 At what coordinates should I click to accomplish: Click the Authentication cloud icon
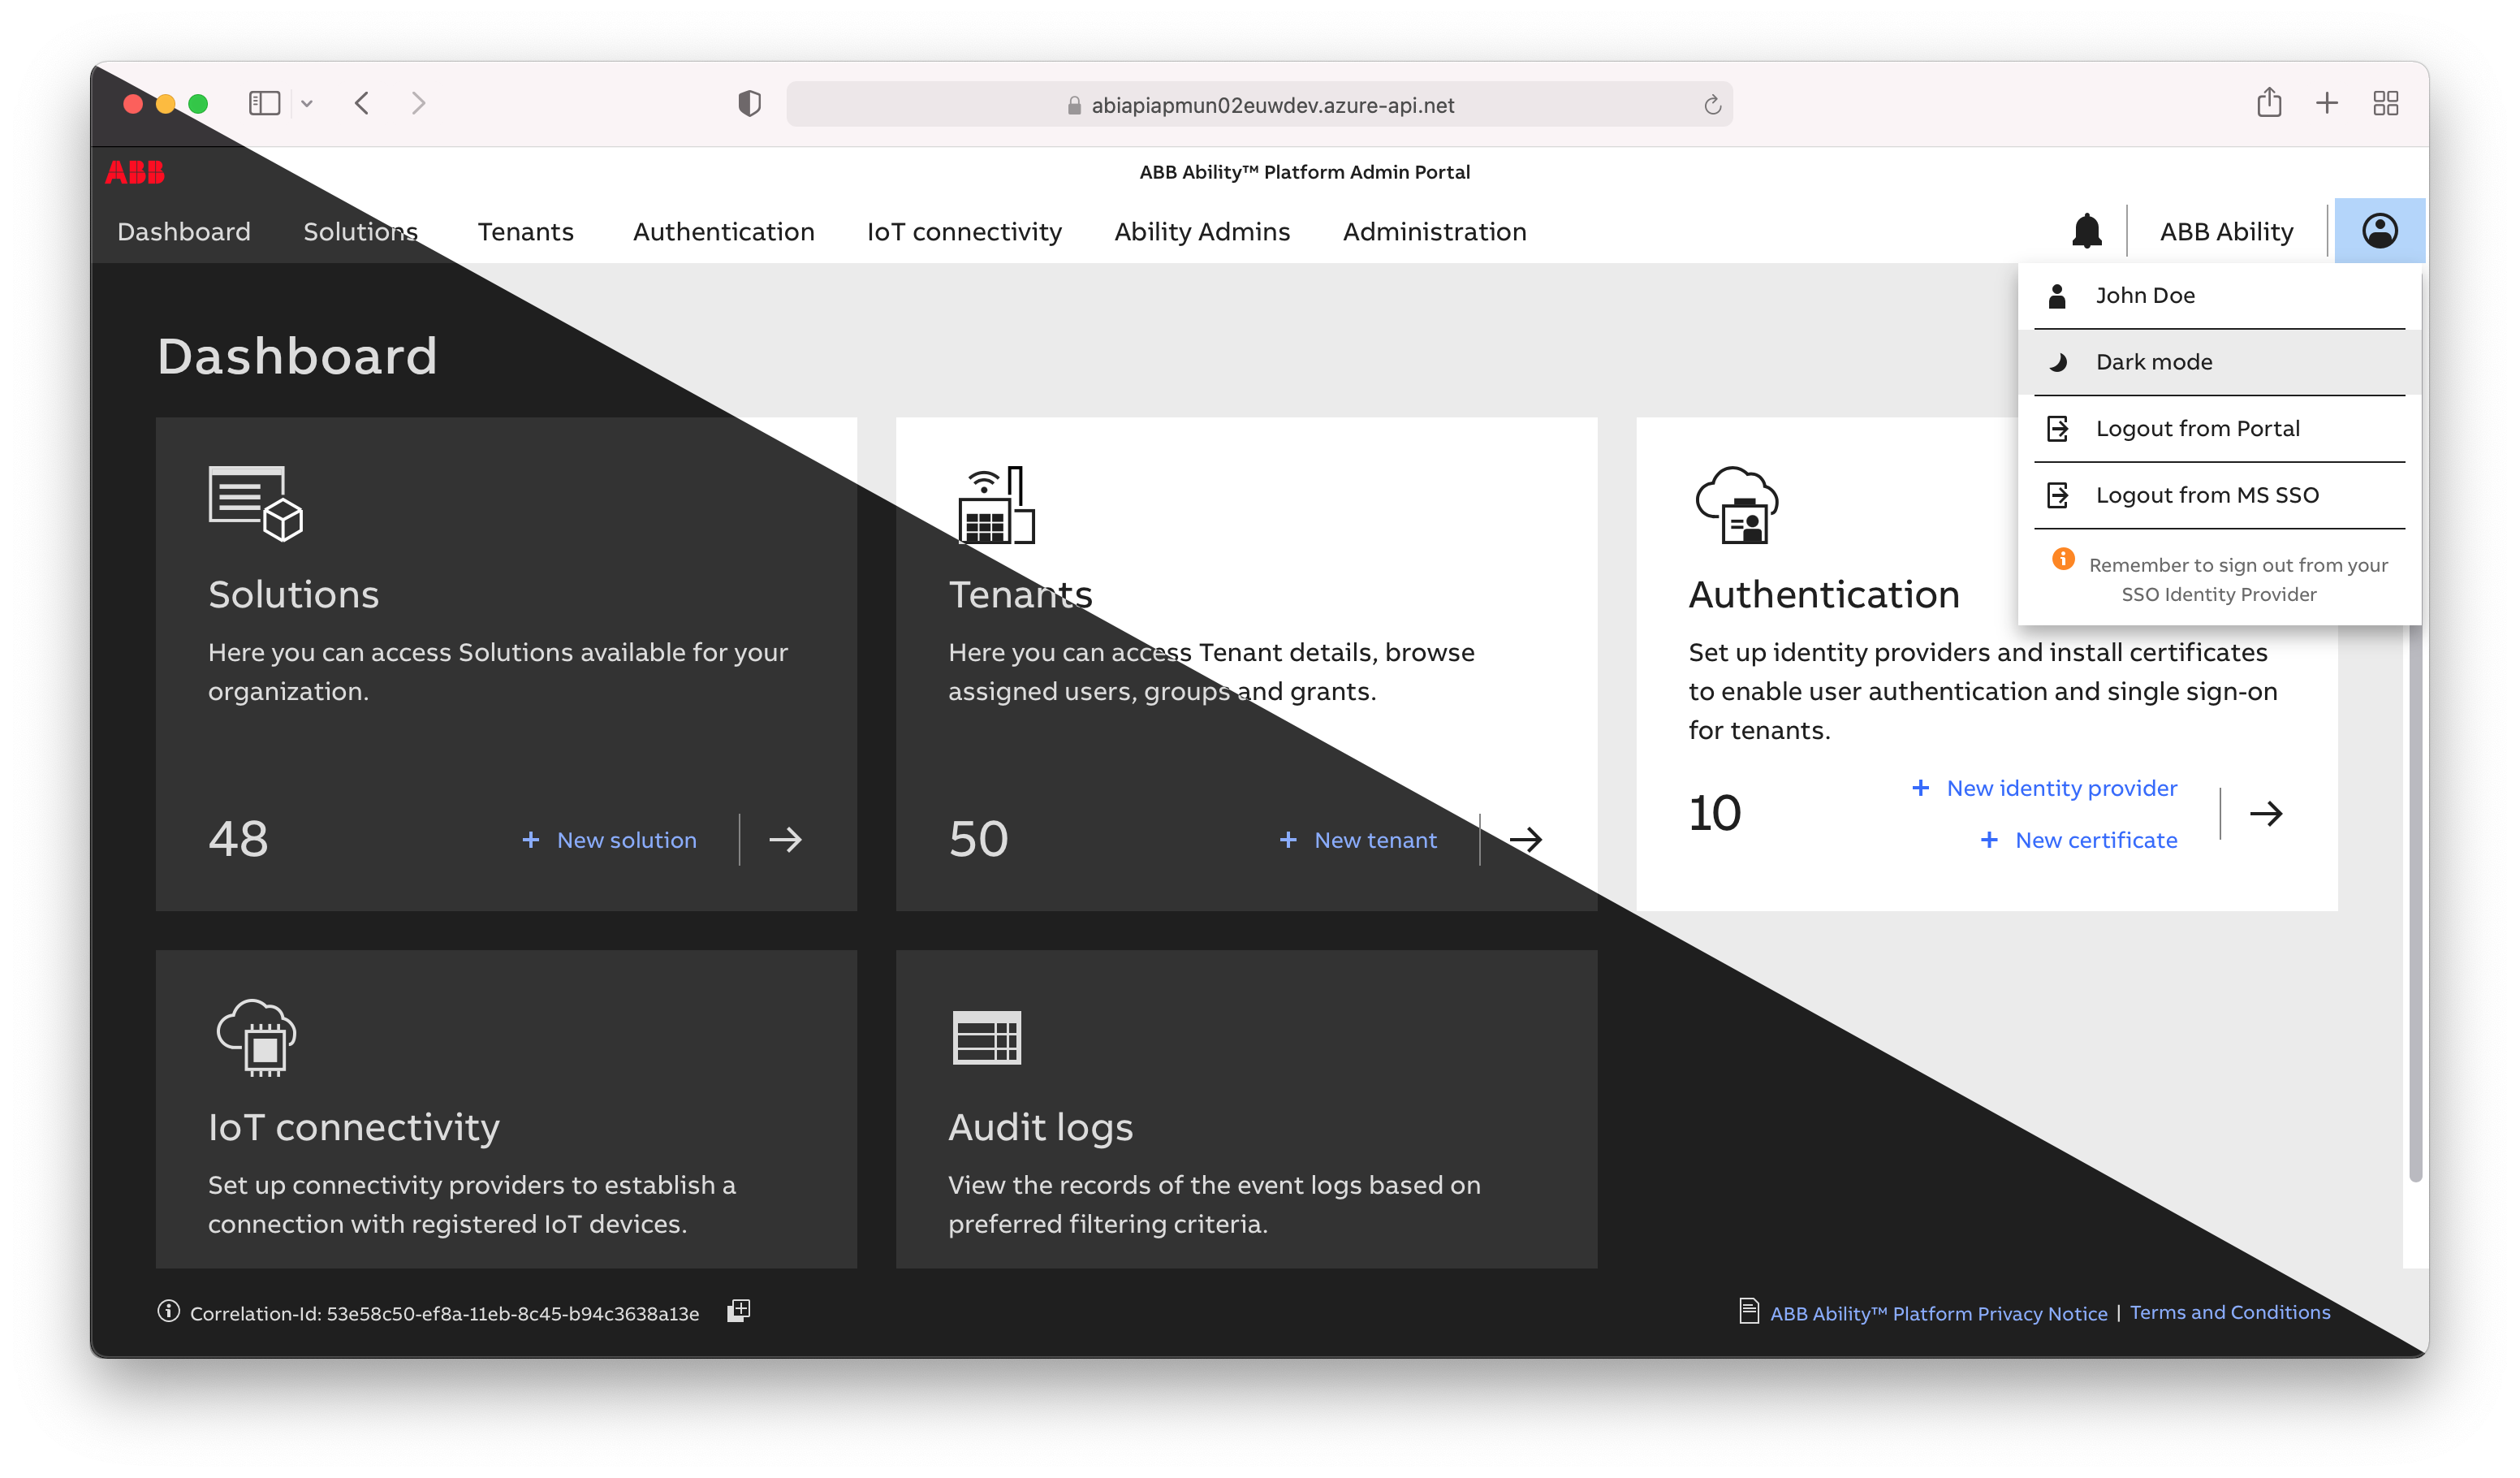click(1737, 504)
